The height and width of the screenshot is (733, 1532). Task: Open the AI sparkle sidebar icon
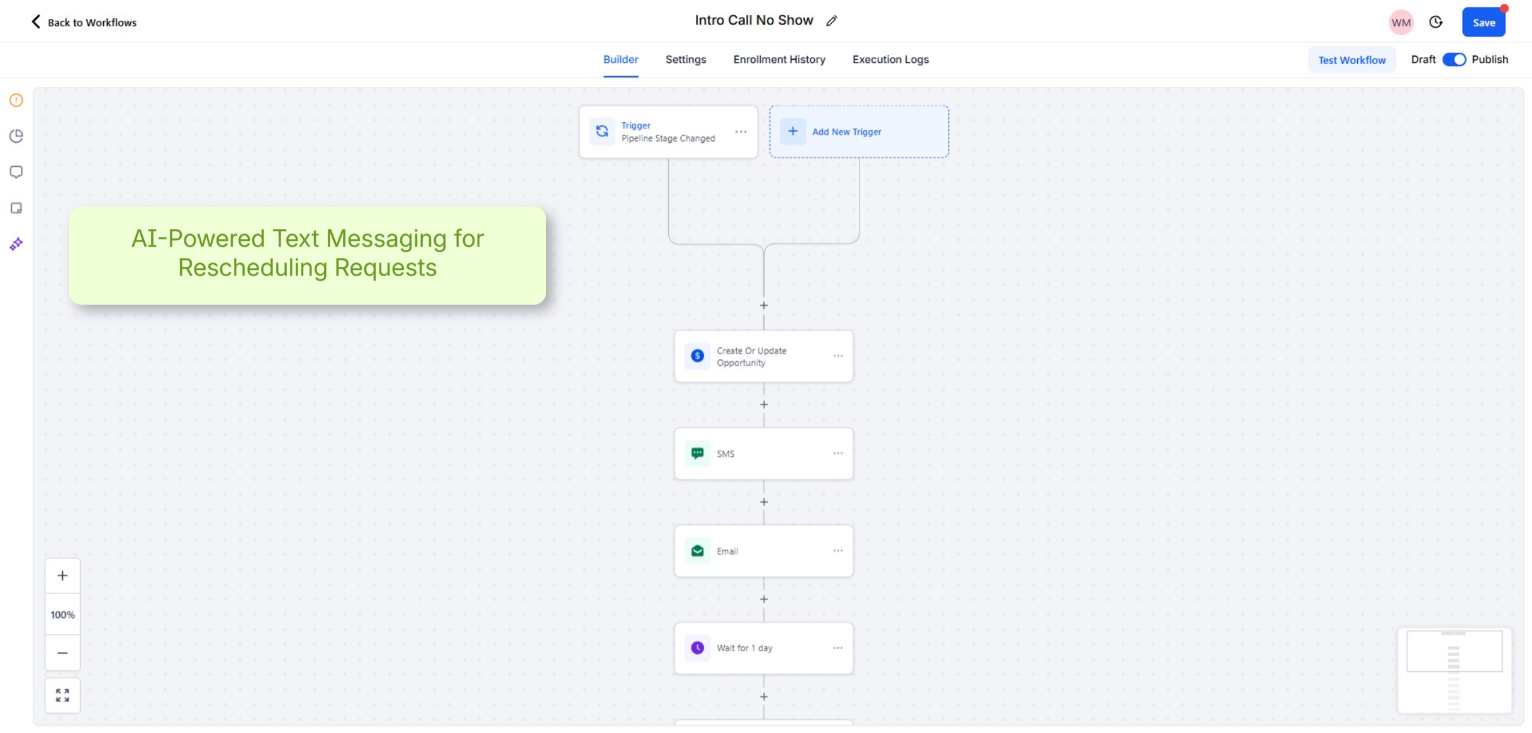pyautogui.click(x=16, y=244)
